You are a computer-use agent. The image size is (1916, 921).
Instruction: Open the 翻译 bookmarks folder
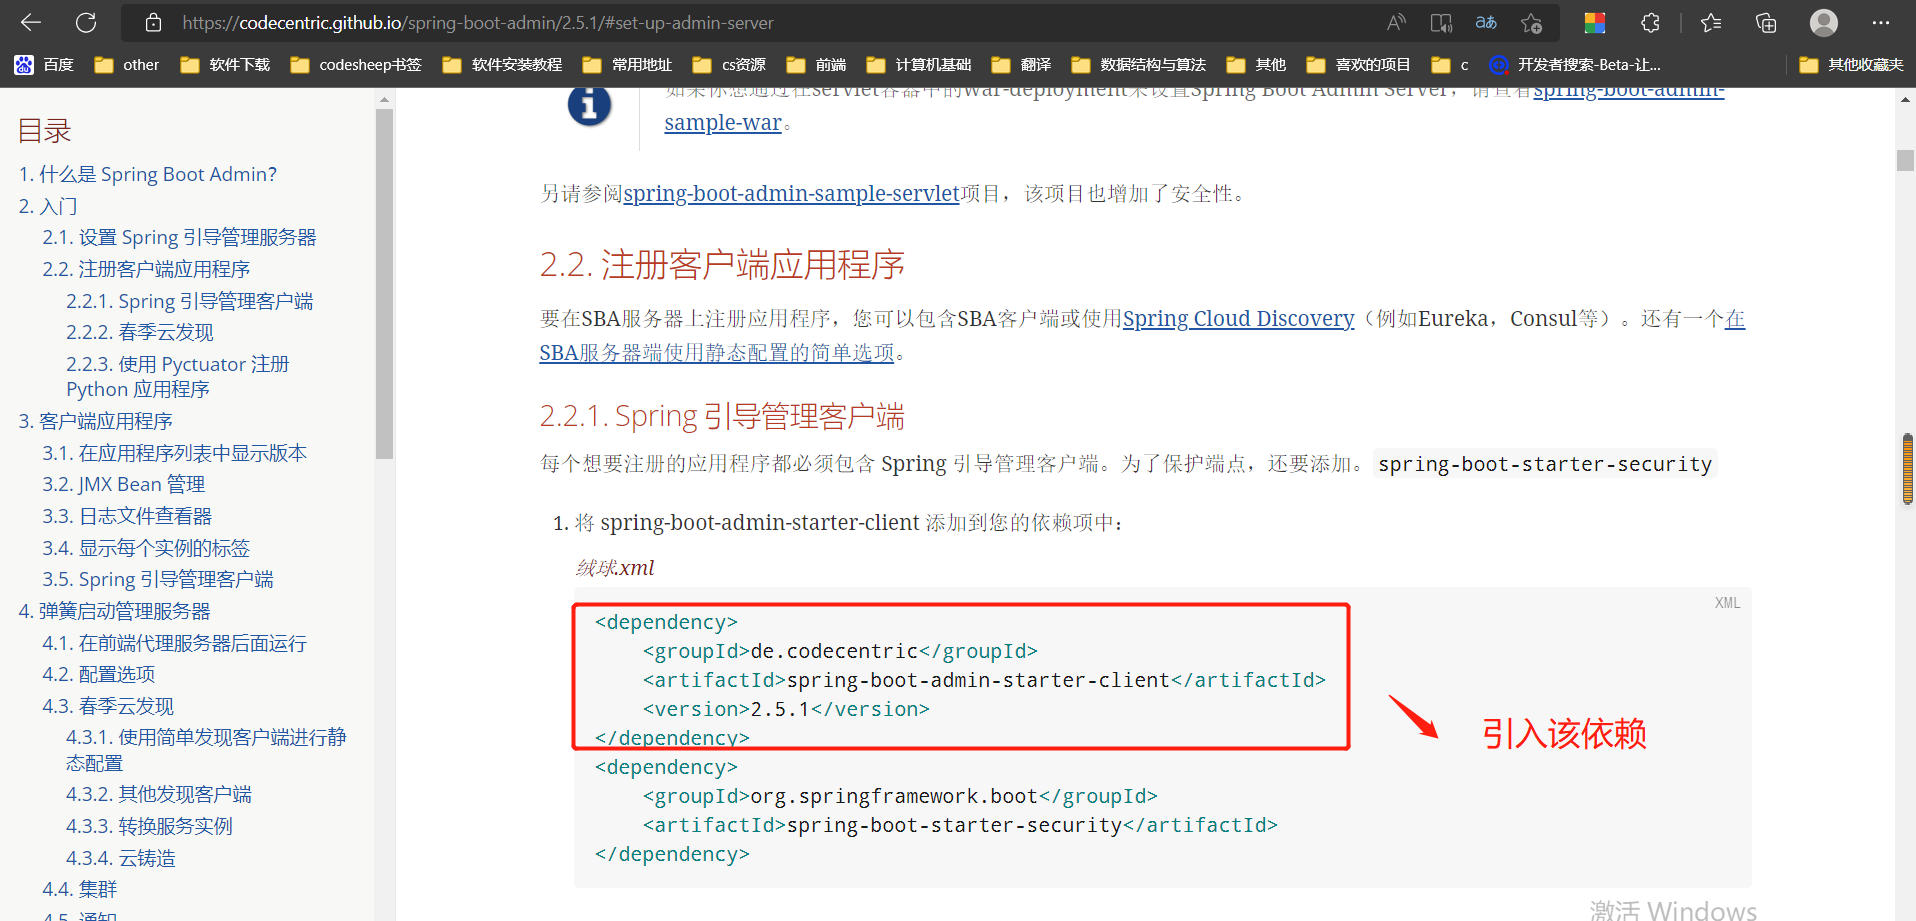(x=1021, y=65)
